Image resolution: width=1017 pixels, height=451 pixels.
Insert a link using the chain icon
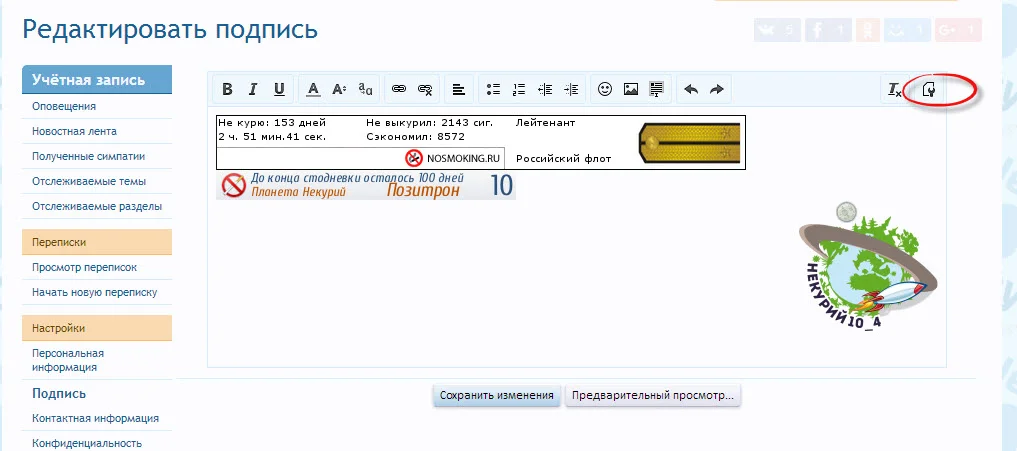399,90
